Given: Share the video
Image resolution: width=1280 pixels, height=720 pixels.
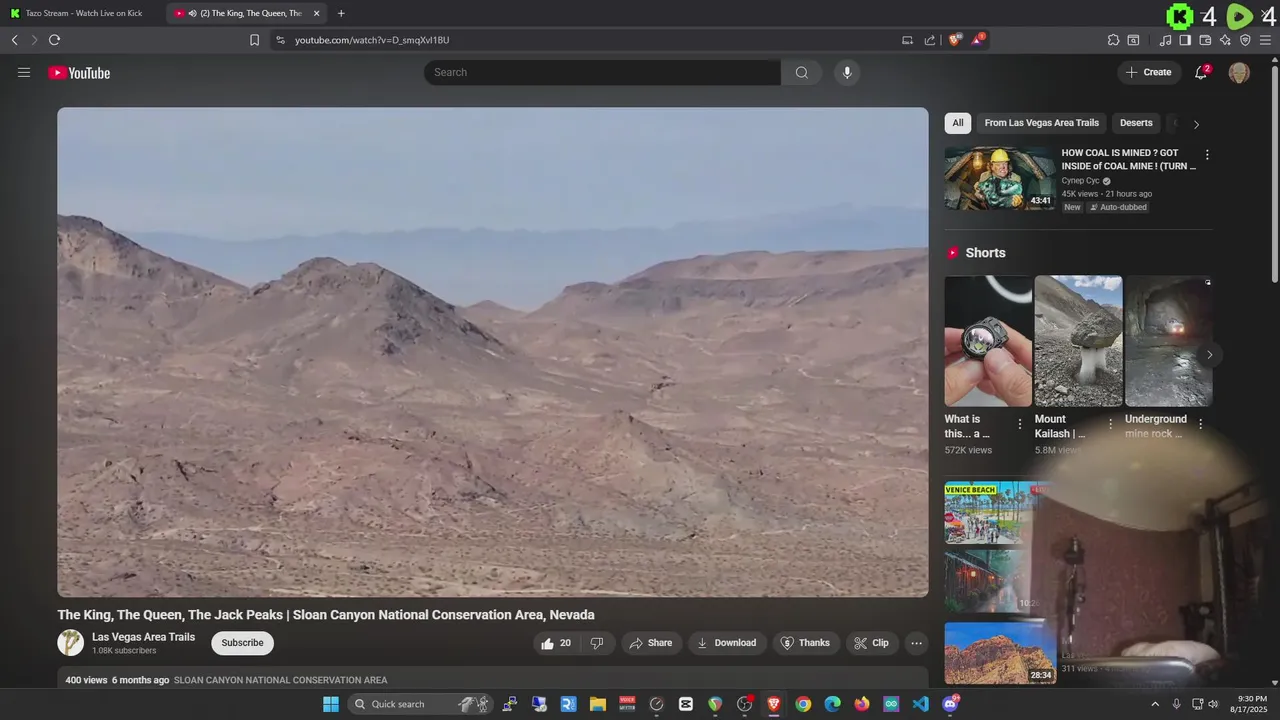Looking at the screenshot, I should 651,643.
